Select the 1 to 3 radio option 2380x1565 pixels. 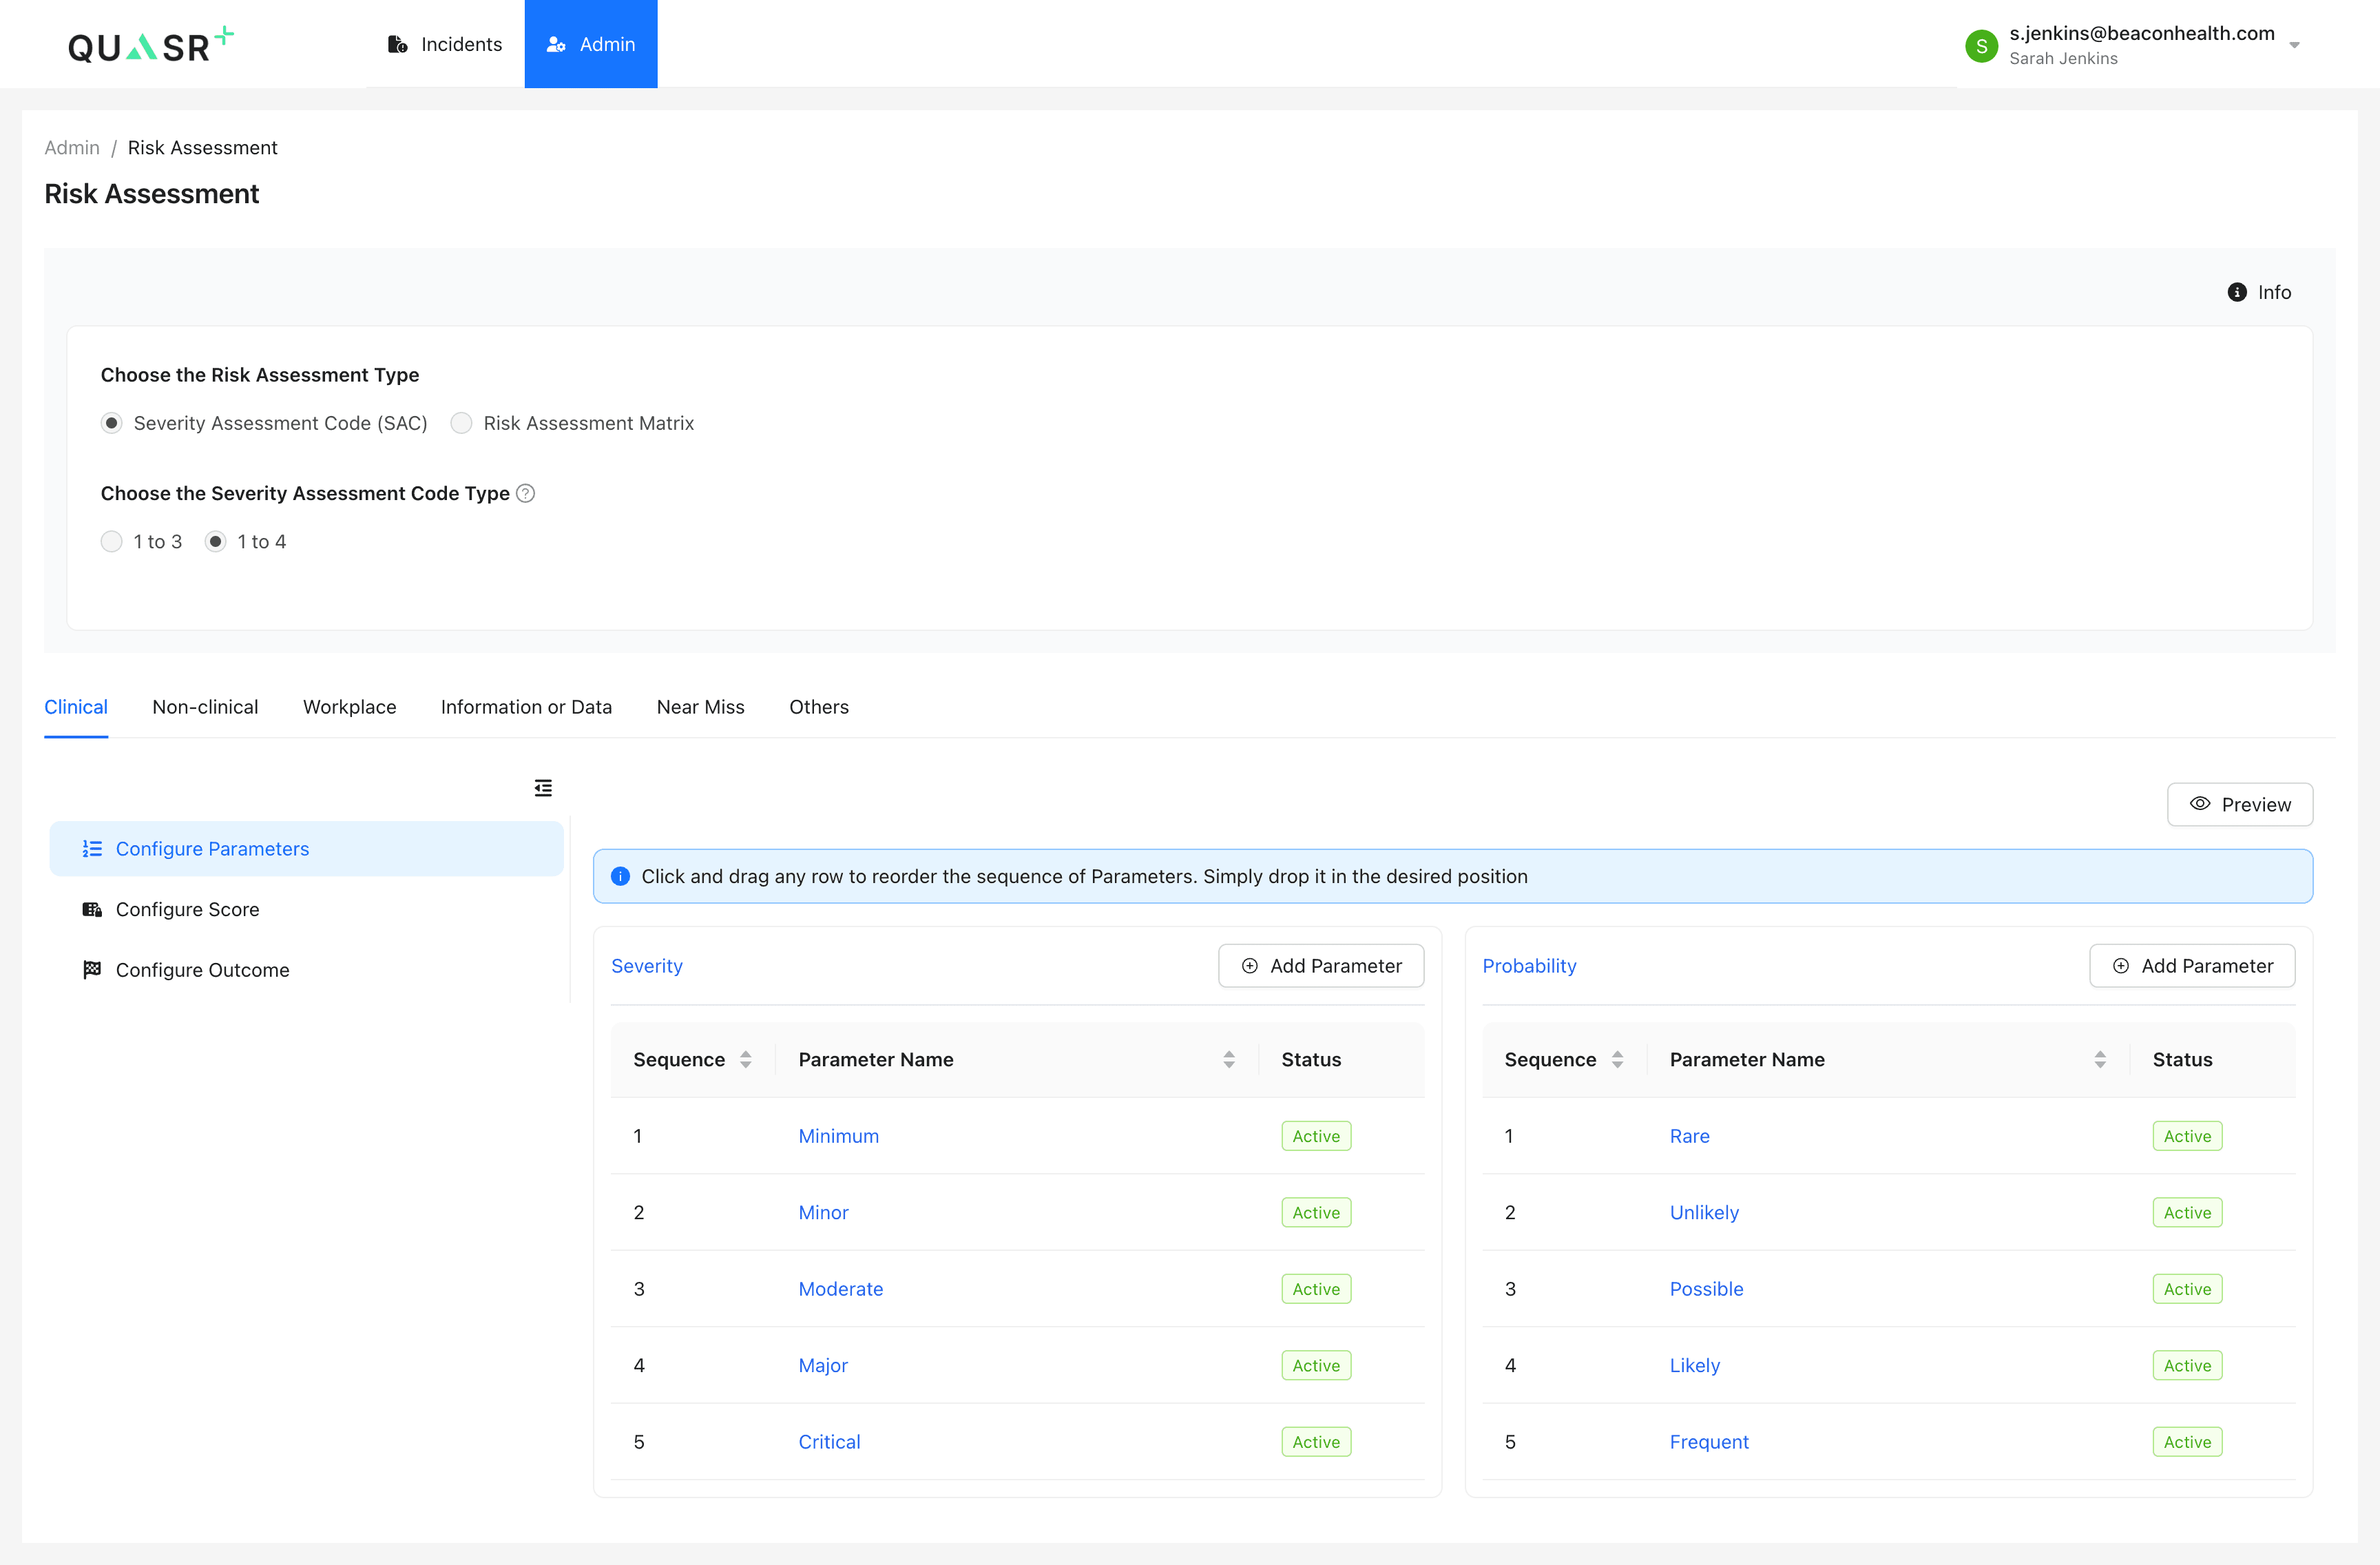pos(112,541)
